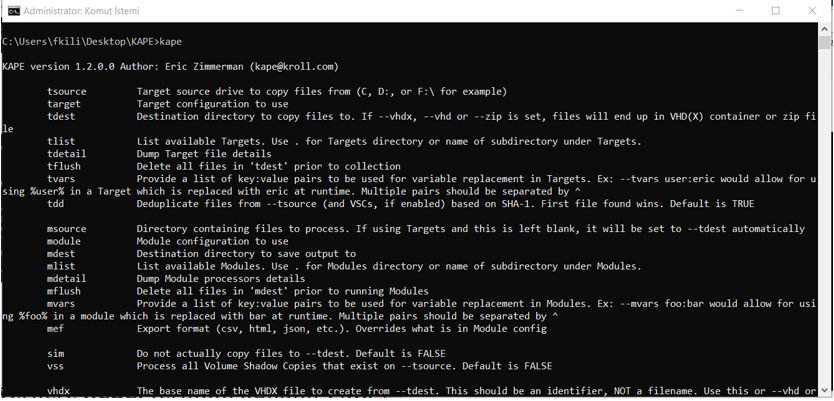
Task: Click the tvars option name
Action: click(61, 179)
